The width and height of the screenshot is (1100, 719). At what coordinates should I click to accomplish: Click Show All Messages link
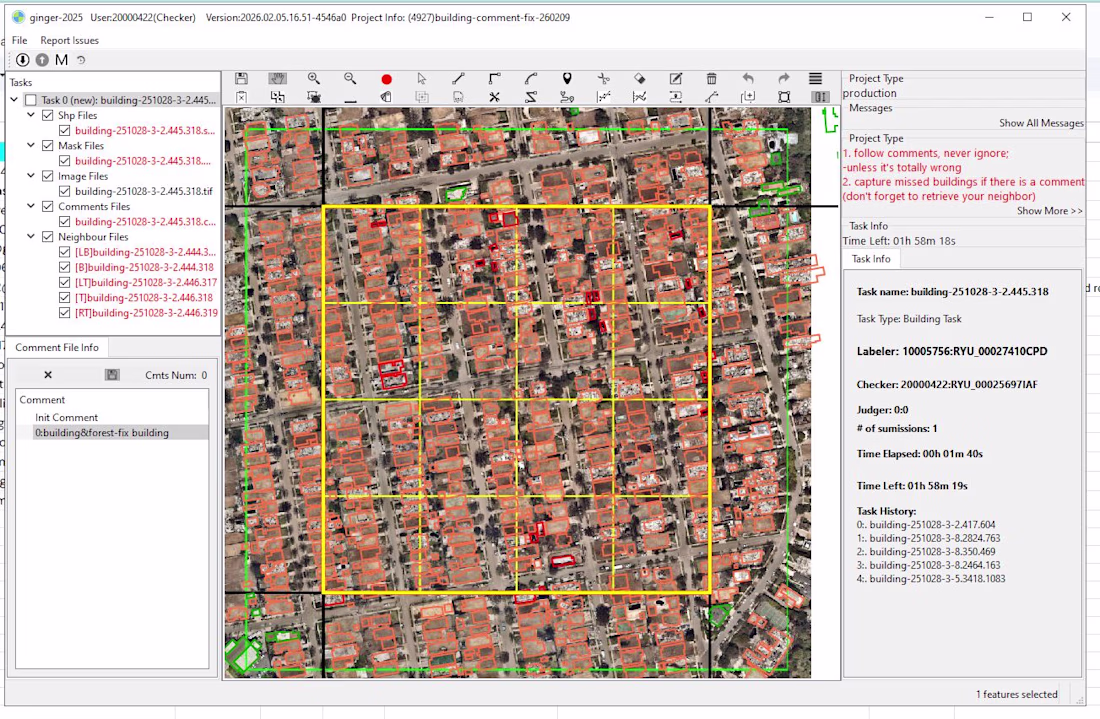click(x=1041, y=123)
